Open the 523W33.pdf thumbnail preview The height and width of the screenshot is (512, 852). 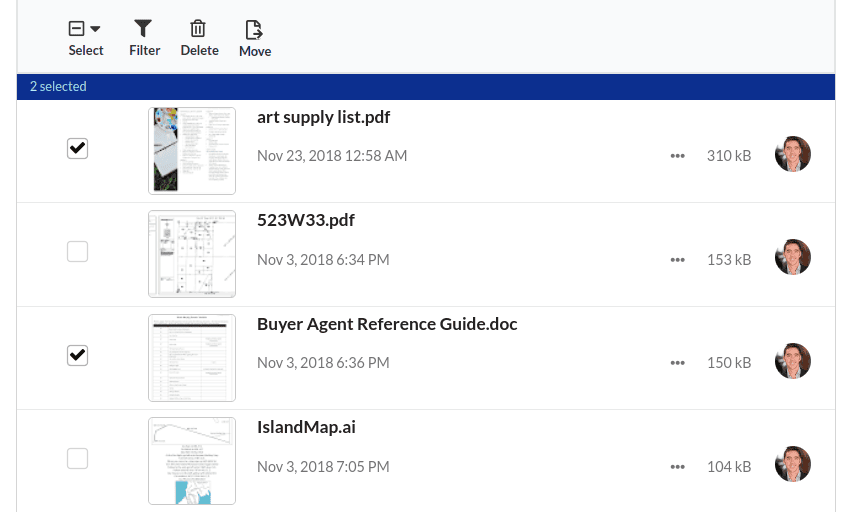192,254
